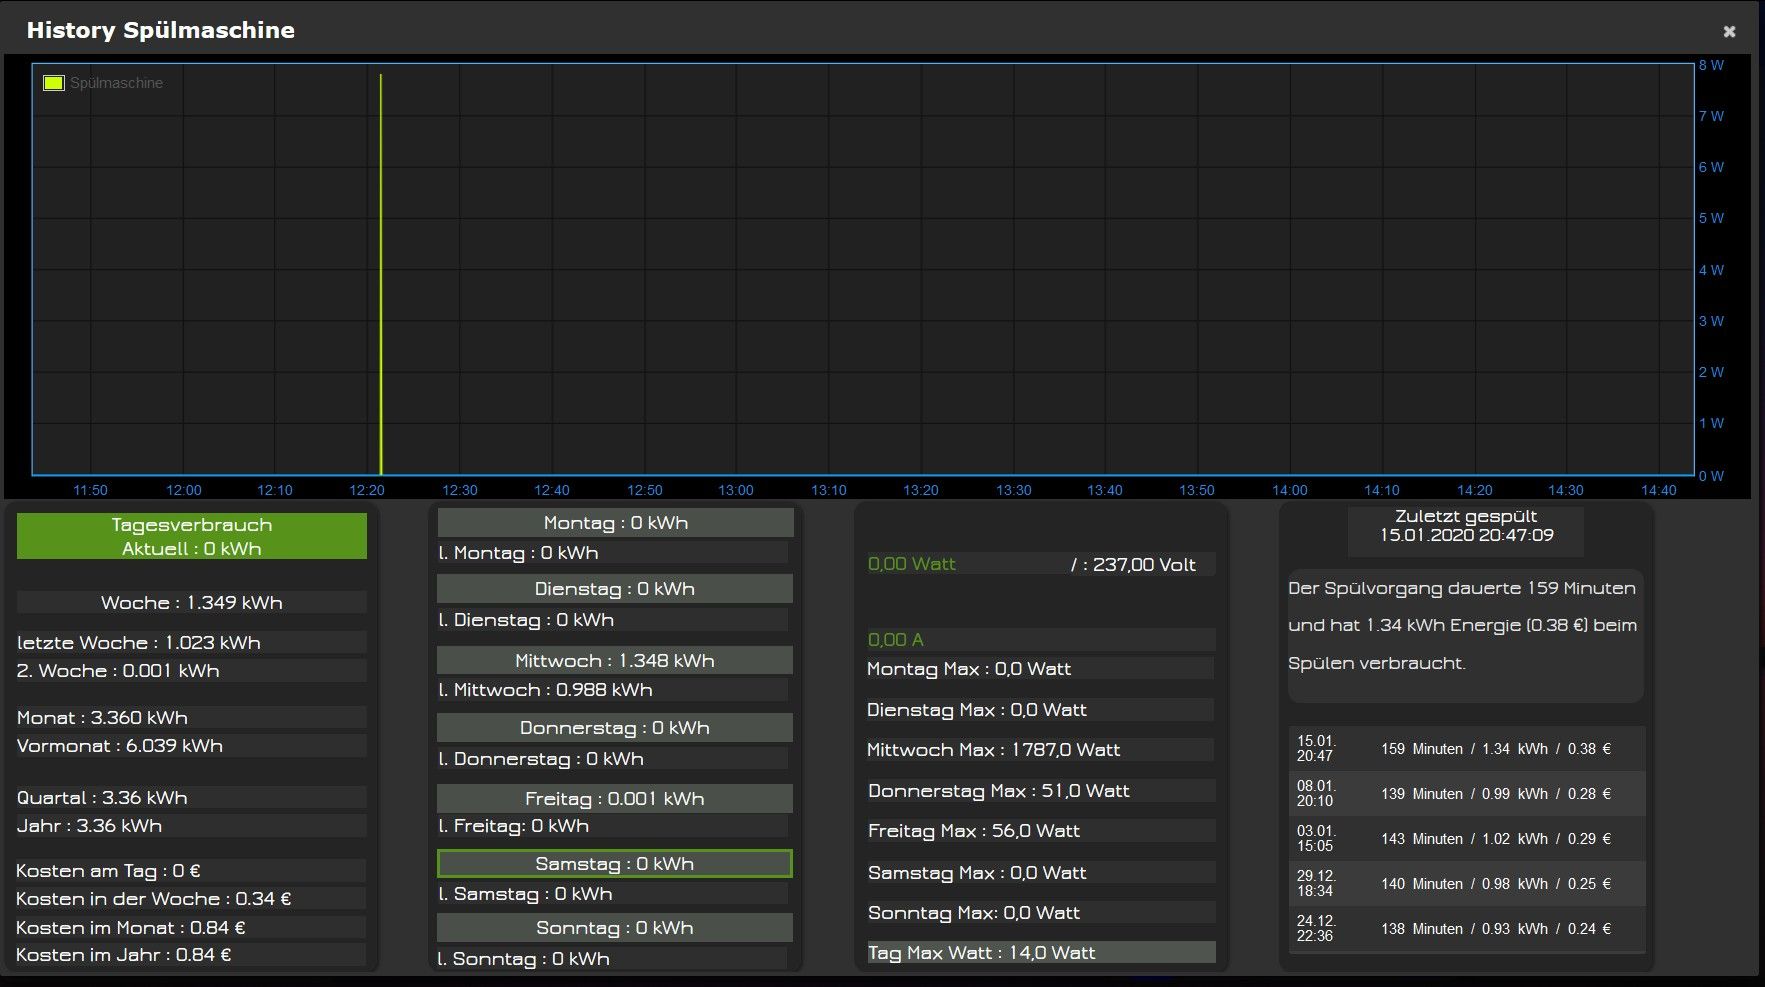Click the Tagesverbrauch Aktuell green box
1765x987 pixels.
click(x=192, y=536)
